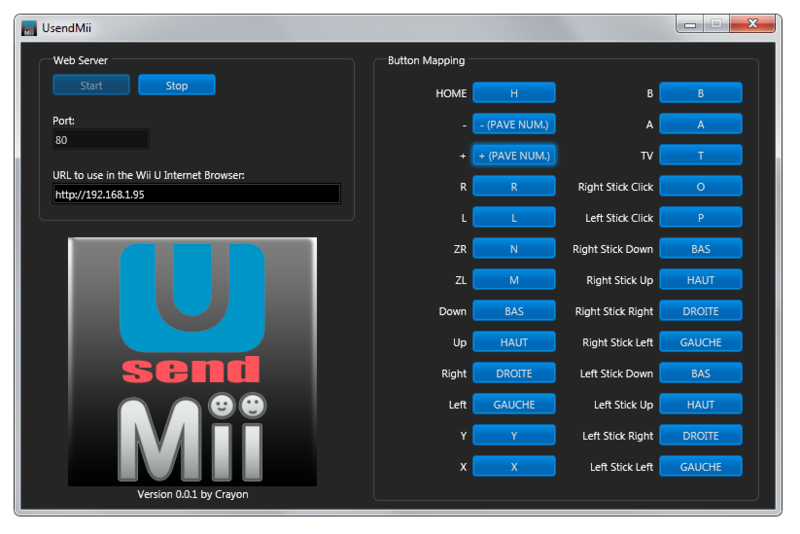Click the UsendMii title bar app icon

coord(29,25)
